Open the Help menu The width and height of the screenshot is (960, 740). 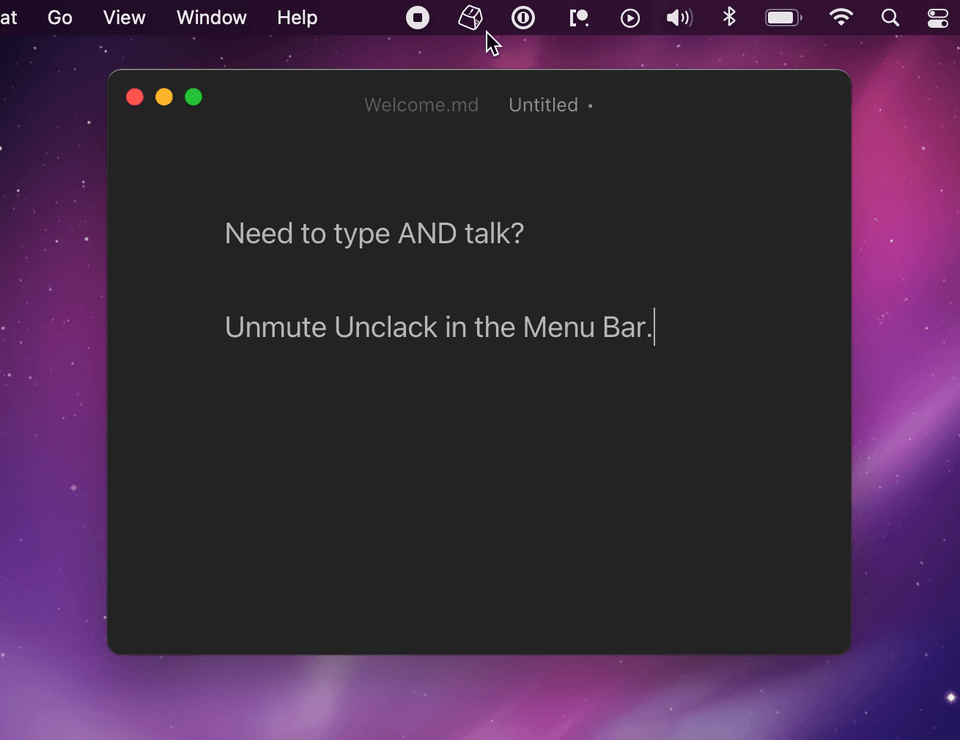pyautogui.click(x=297, y=18)
